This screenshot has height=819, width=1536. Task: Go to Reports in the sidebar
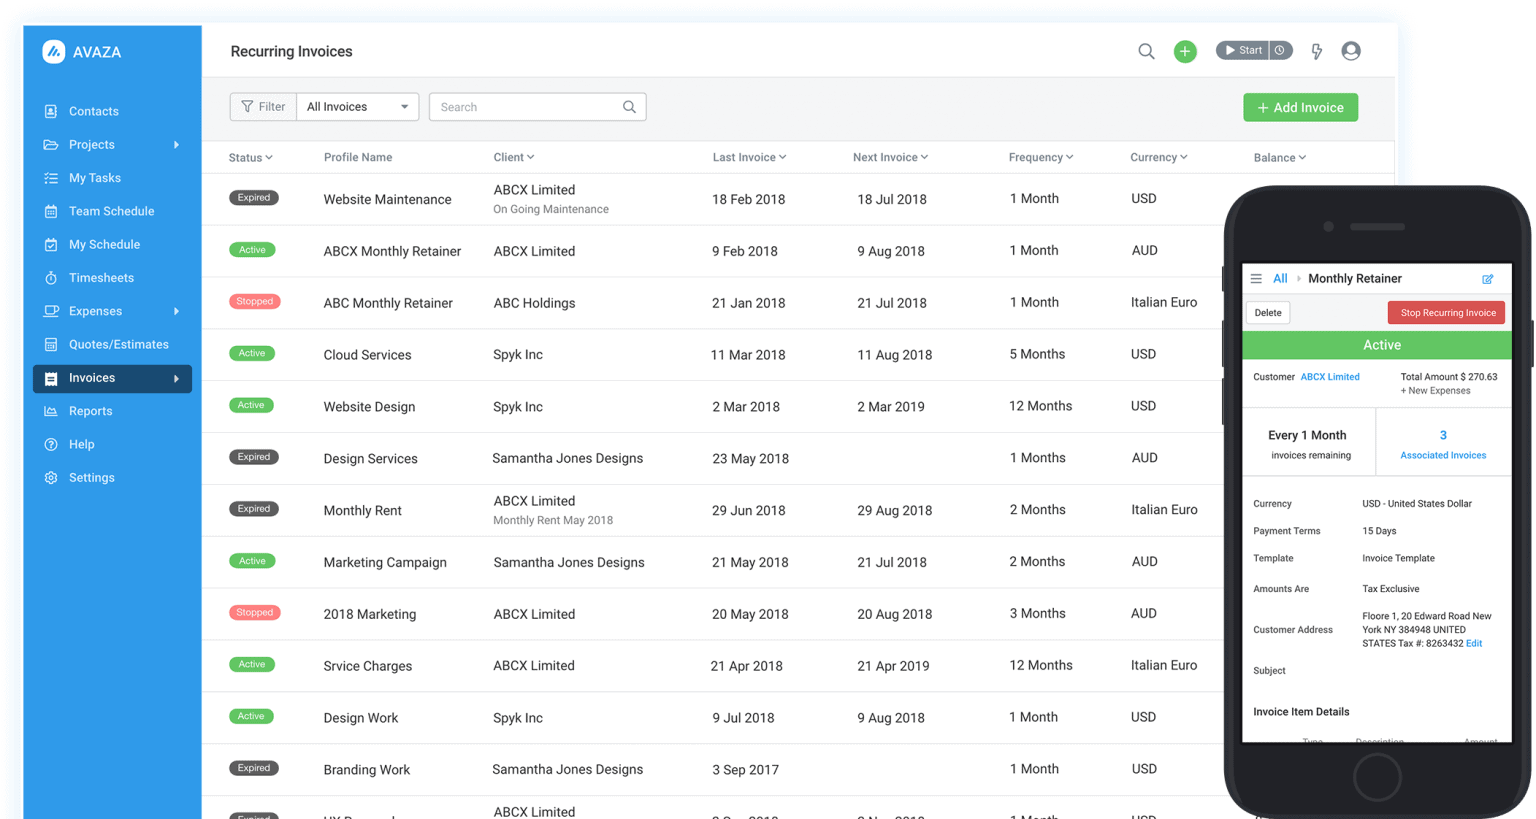point(90,411)
